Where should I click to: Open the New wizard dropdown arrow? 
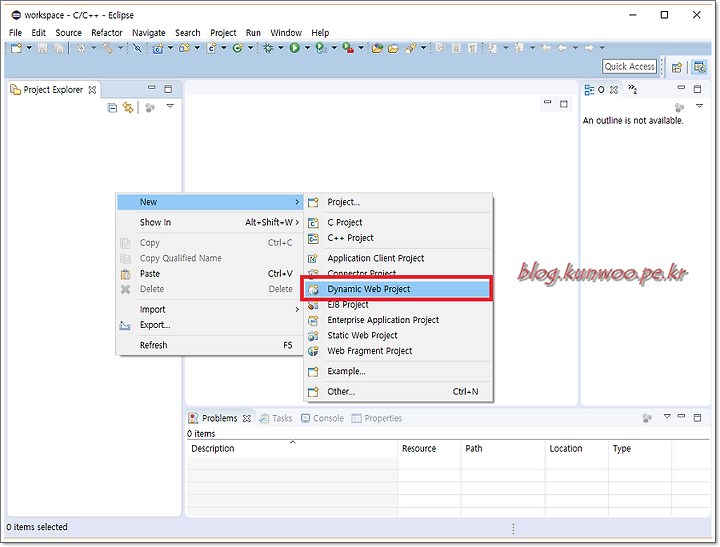click(x=29, y=47)
